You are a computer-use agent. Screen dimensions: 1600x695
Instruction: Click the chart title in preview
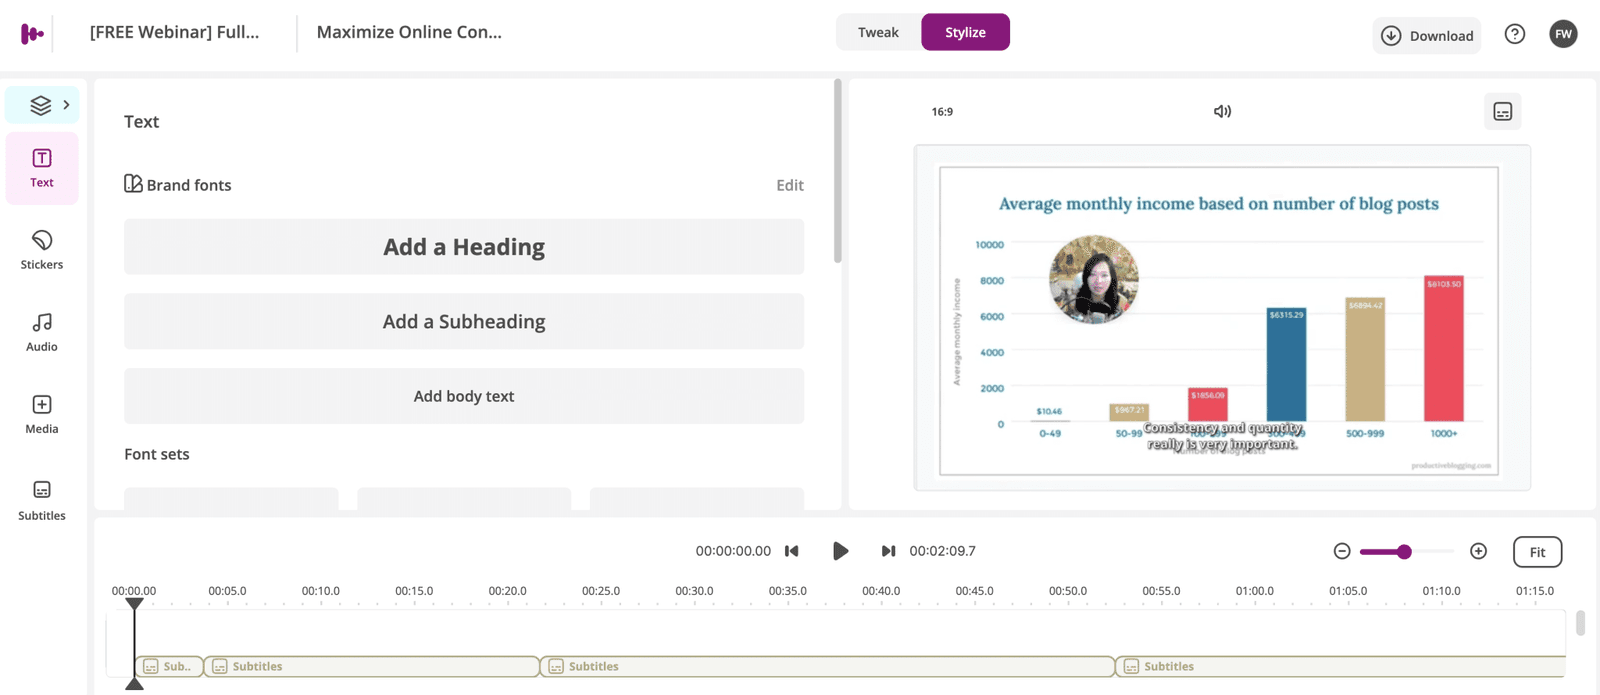pos(1219,204)
